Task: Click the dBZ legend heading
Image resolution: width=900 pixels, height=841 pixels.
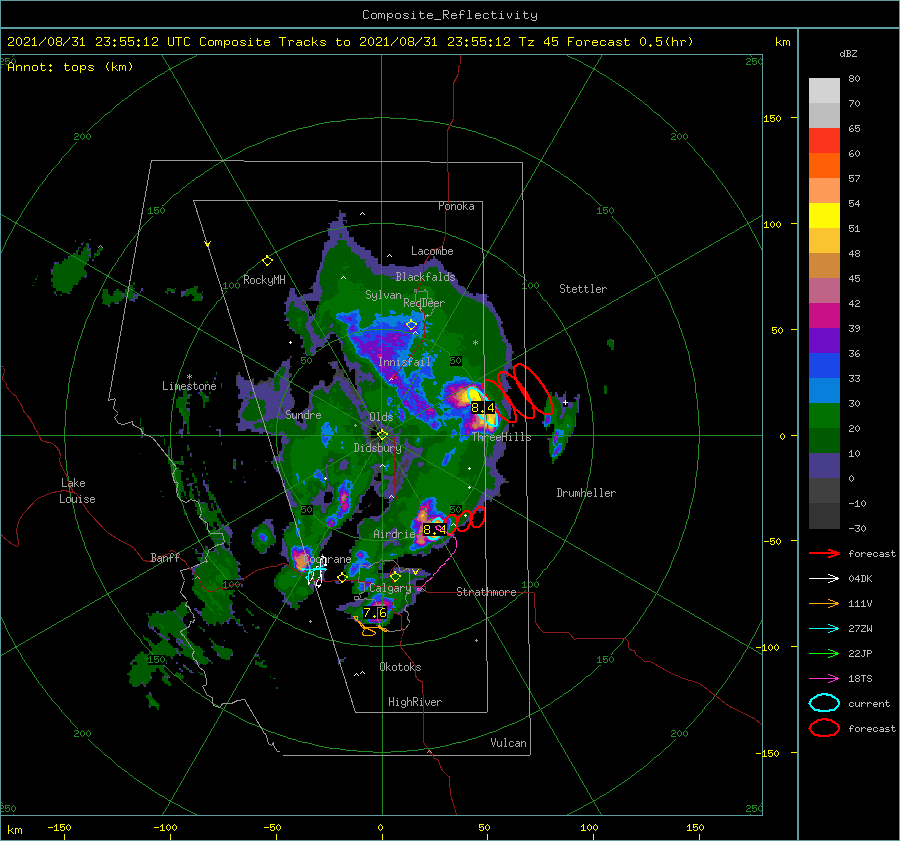Action: (x=848, y=53)
